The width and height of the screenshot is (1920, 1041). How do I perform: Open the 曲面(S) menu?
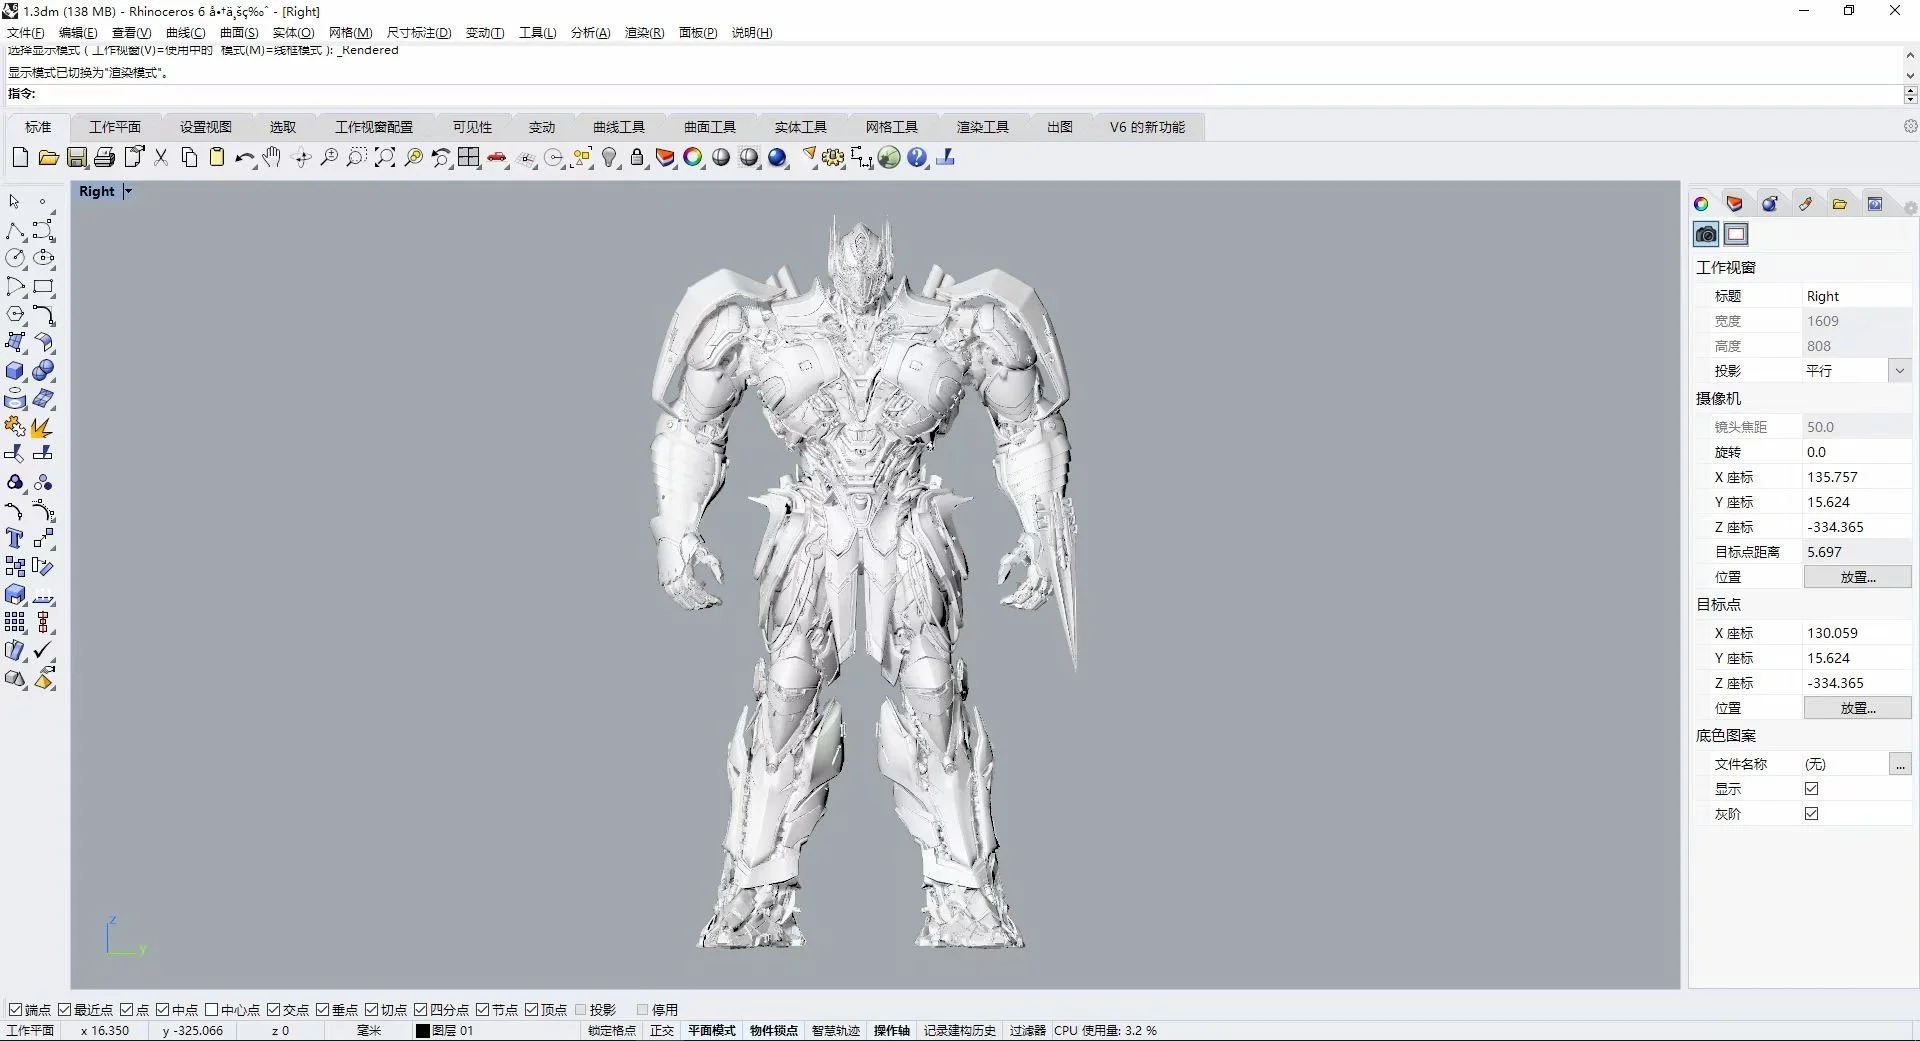click(x=239, y=32)
